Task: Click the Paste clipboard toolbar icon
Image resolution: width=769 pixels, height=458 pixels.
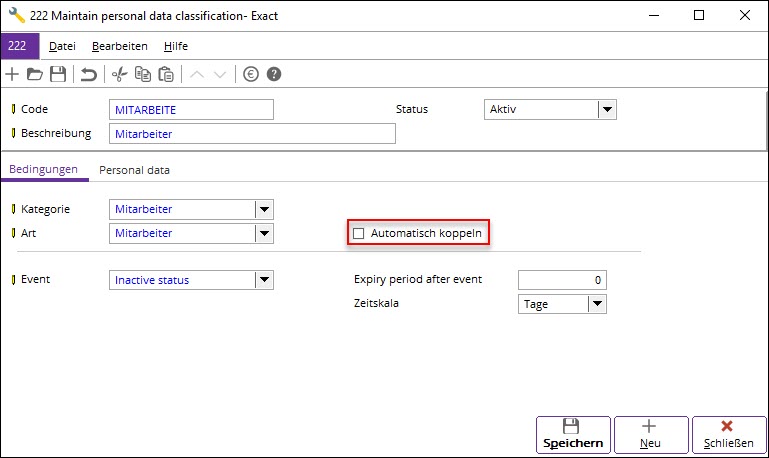Action: coord(166,75)
